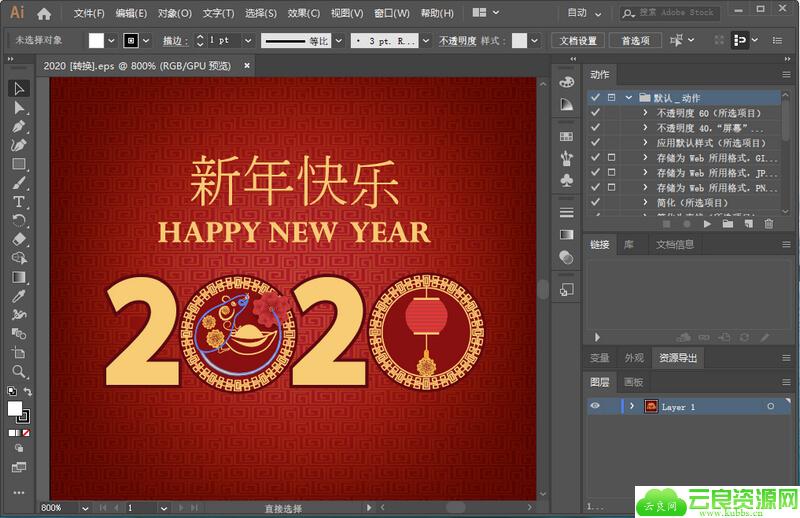Click the Layer 1 thumbnail
The height and width of the screenshot is (518, 800).
pyautogui.click(x=651, y=406)
